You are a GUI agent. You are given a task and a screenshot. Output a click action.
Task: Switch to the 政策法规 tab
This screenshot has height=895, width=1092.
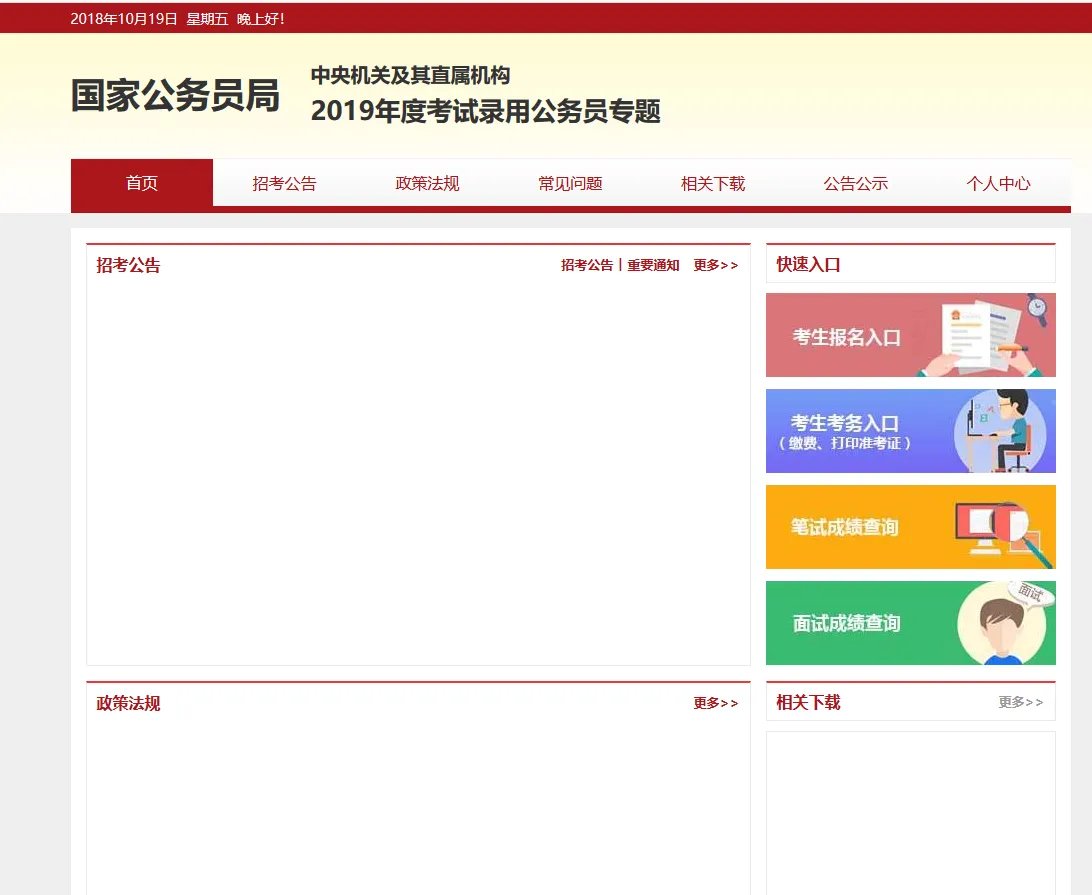(x=426, y=184)
